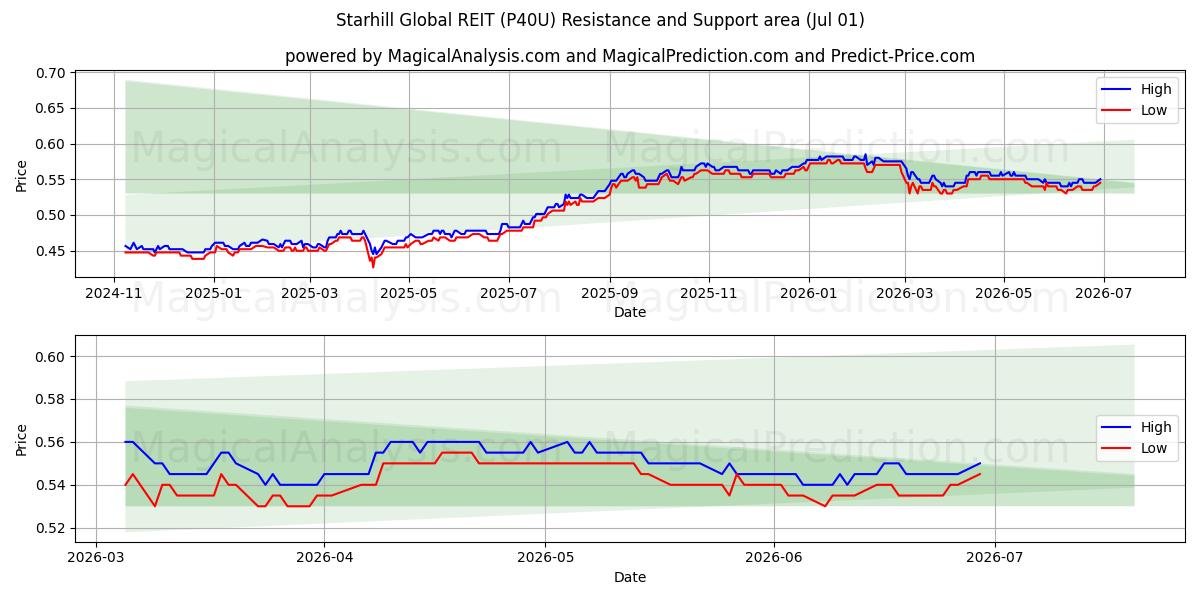This screenshot has height=600, width=1200.
Task: Click the 2025-11 tick label on top chart
Action: coord(709,293)
